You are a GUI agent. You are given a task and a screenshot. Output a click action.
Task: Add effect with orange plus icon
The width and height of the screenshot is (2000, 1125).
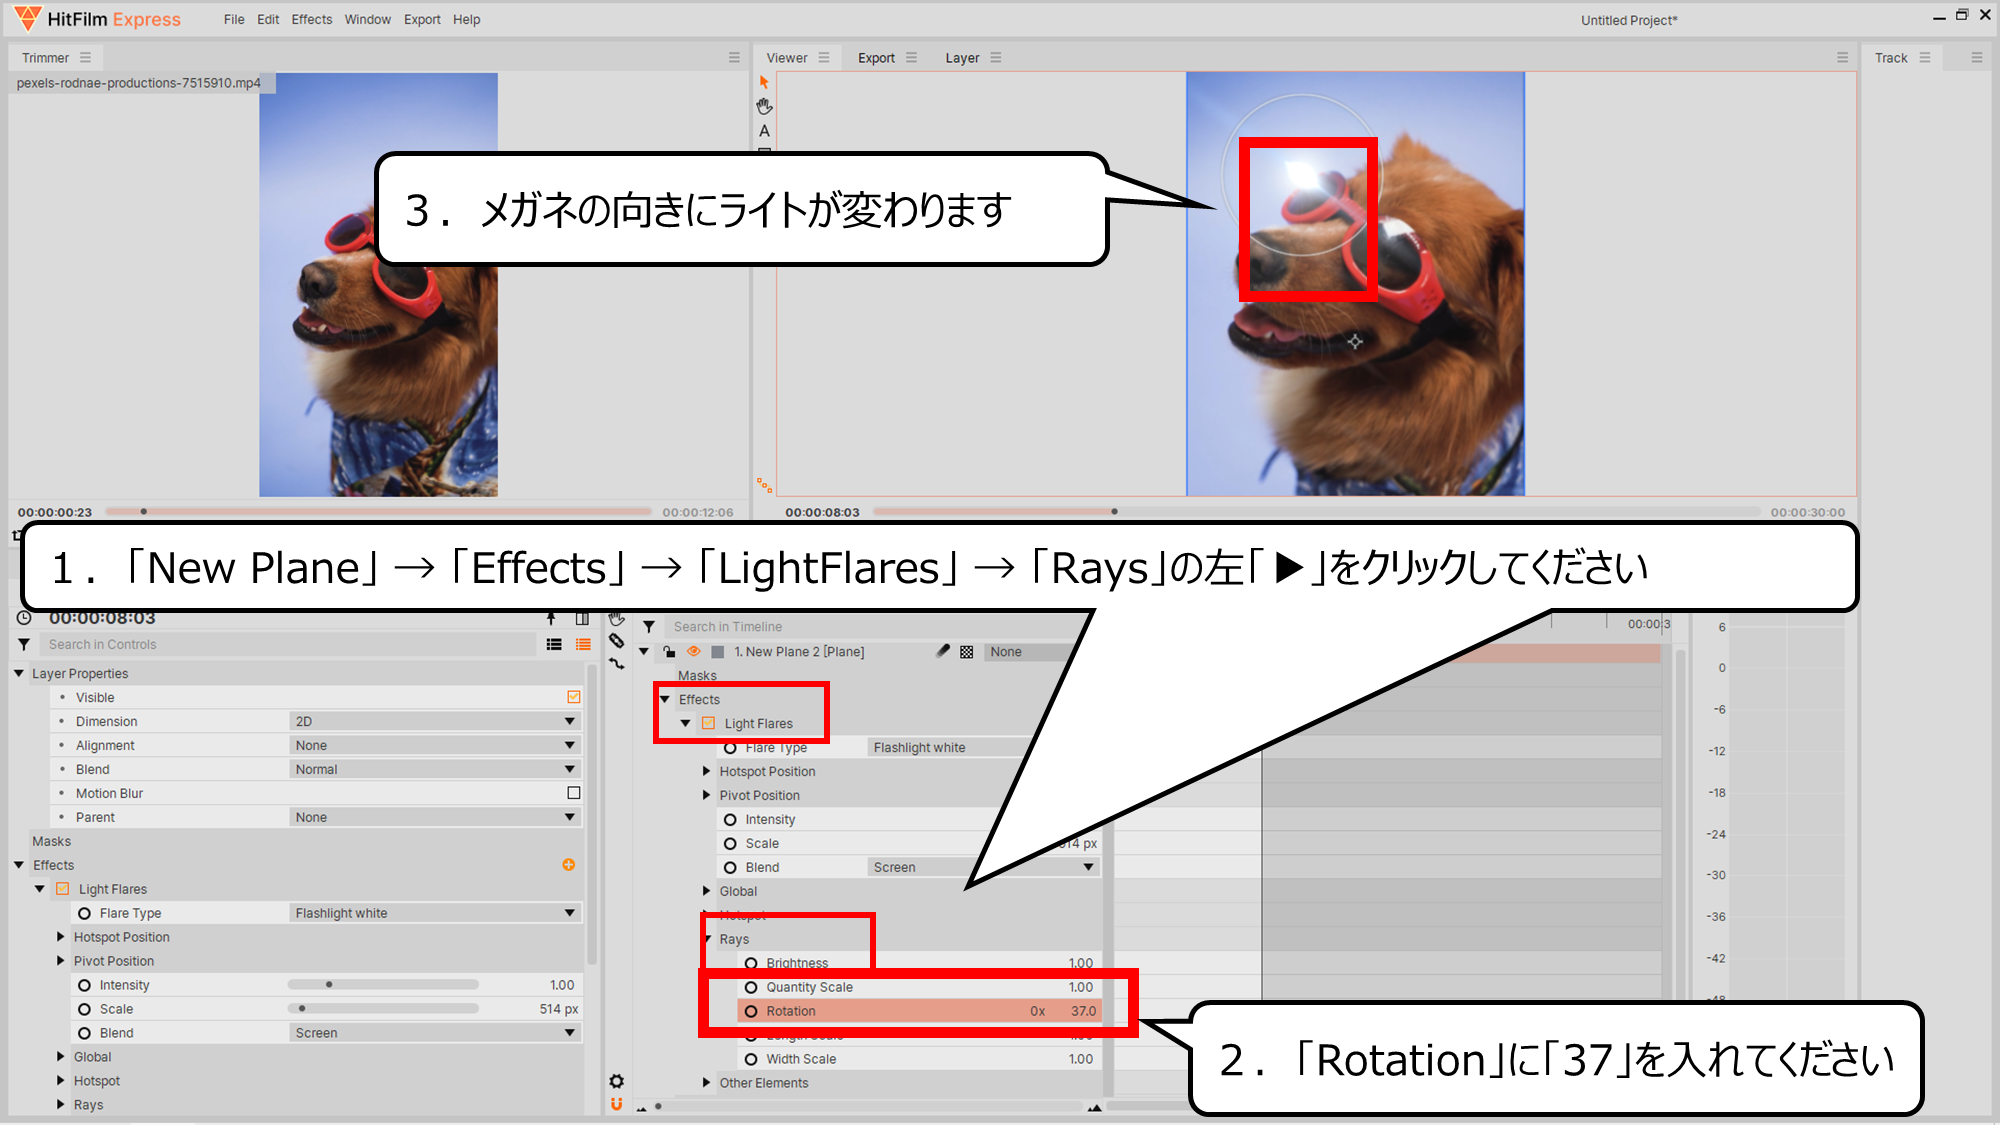[x=569, y=865]
